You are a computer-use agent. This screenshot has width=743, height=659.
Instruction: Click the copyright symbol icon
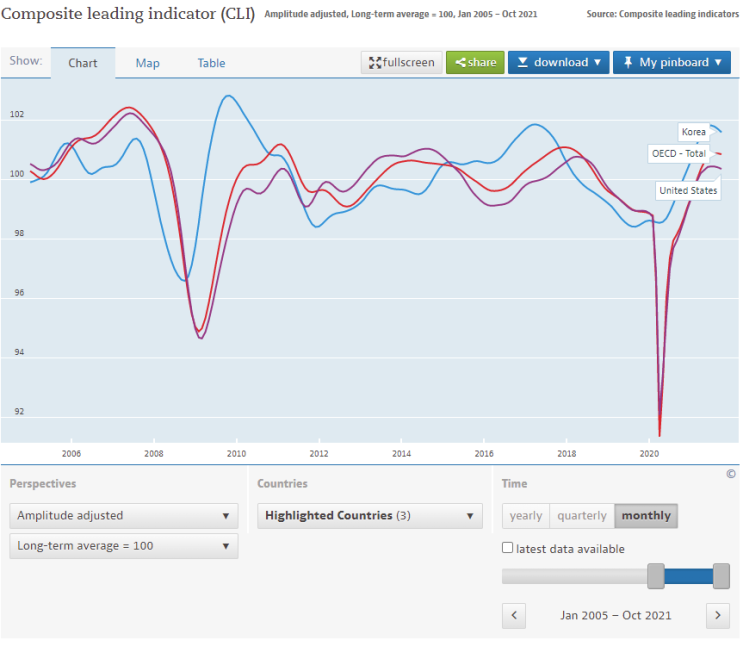[x=731, y=474]
